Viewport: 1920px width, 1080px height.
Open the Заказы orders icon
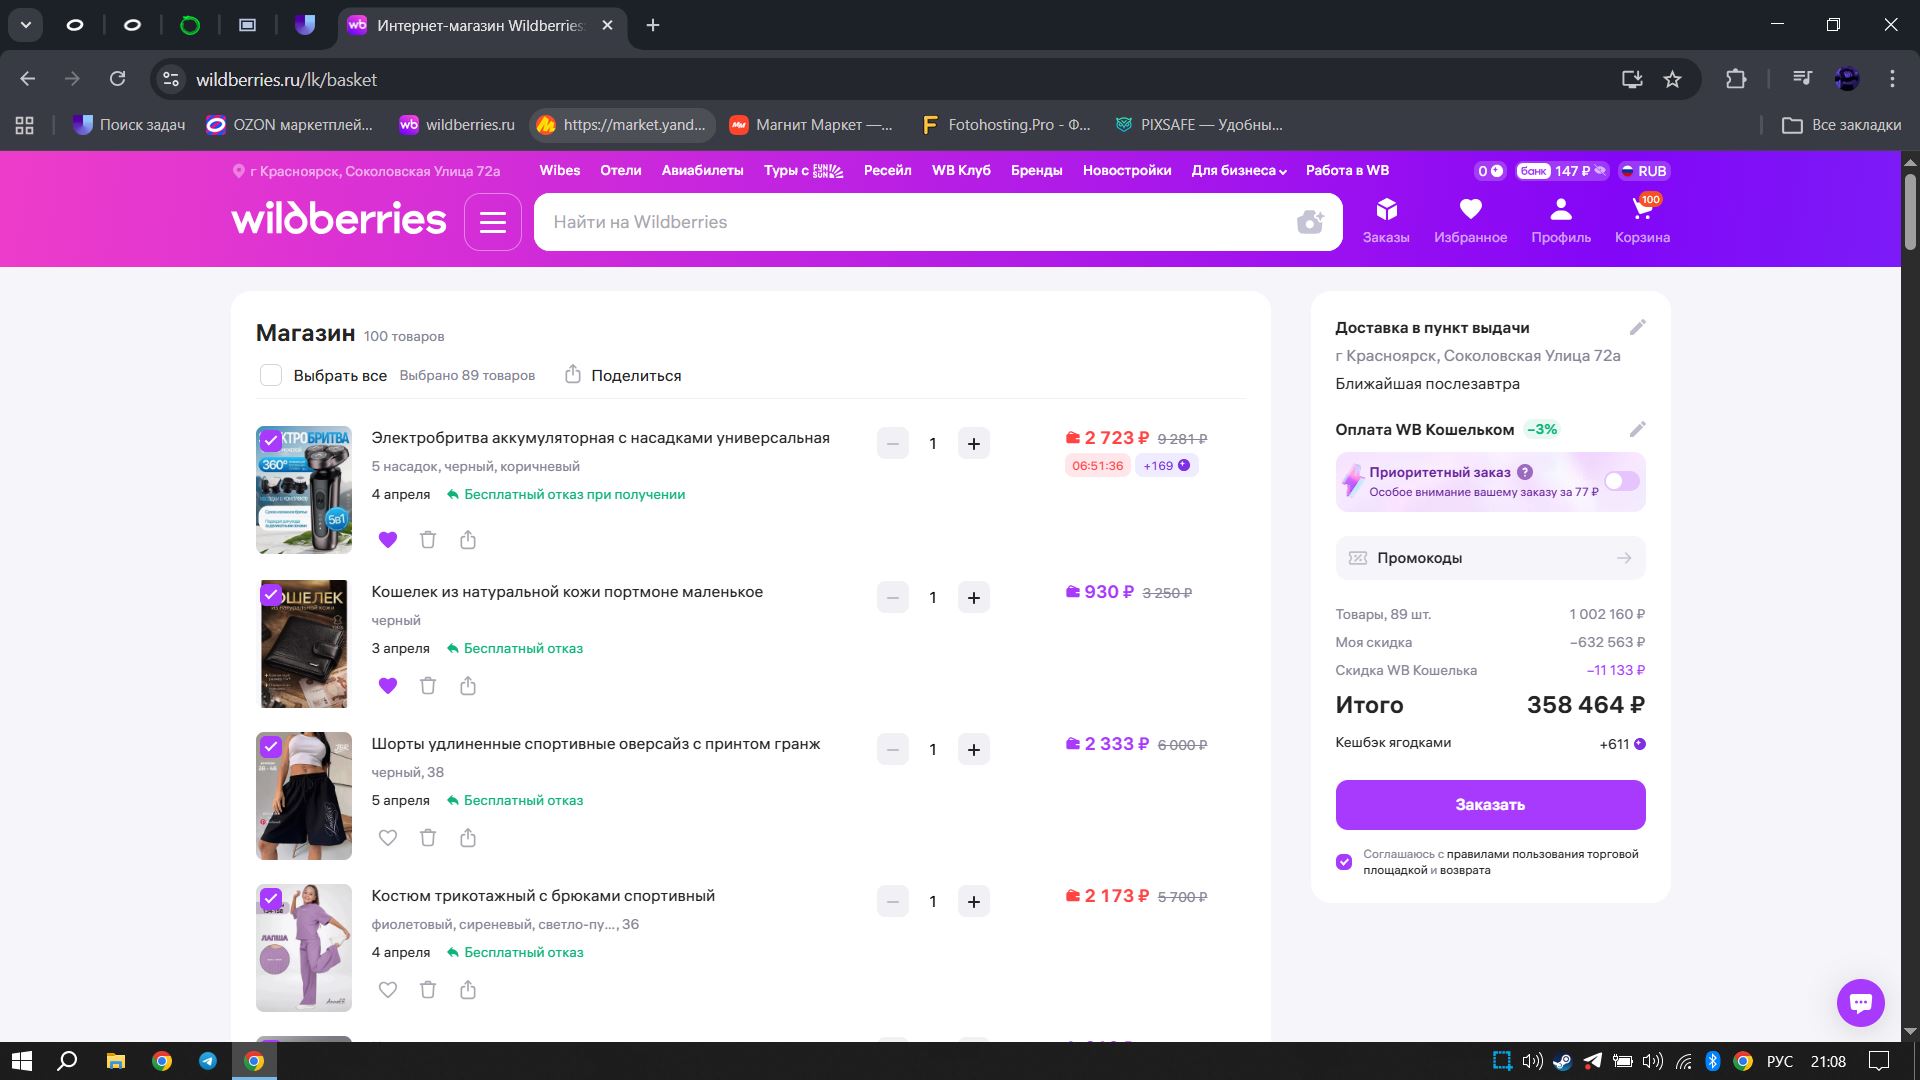pyautogui.click(x=1385, y=220)
